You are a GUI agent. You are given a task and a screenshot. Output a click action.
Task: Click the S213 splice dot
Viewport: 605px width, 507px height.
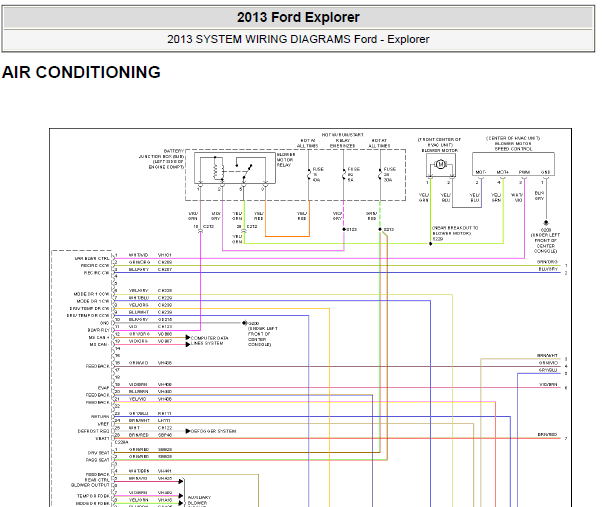point(380,229)
